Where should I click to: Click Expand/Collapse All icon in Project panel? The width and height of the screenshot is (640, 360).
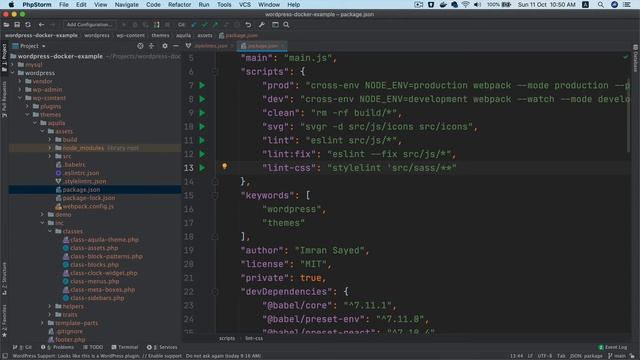[x=151, y=46]
